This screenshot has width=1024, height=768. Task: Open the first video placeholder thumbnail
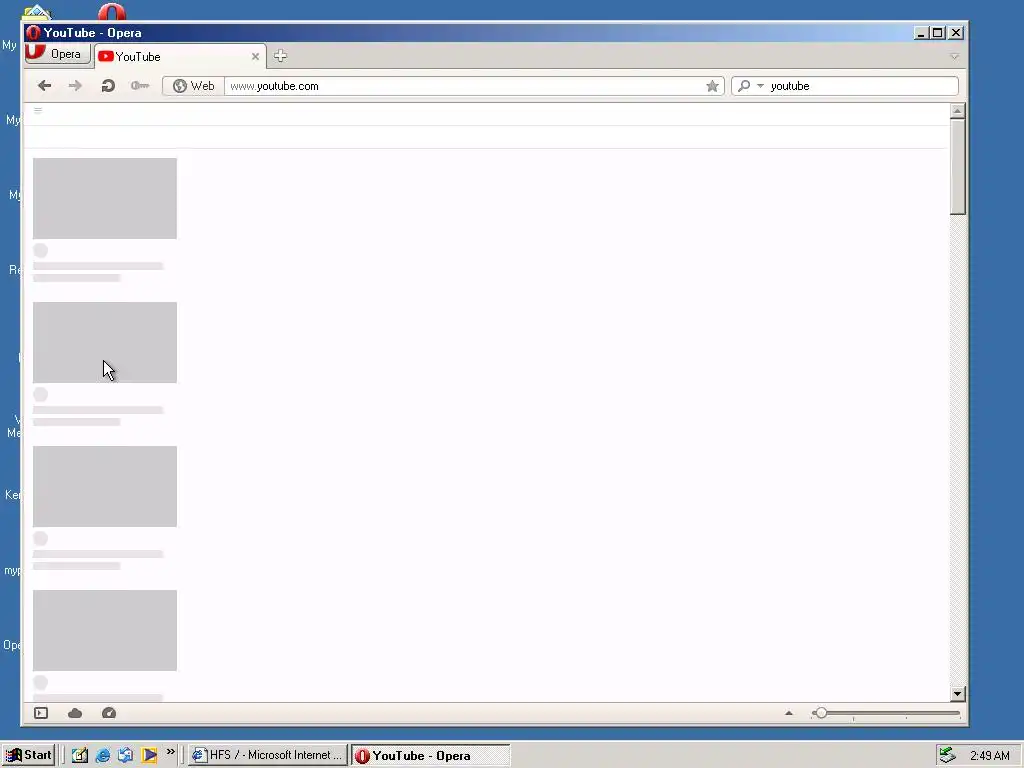(104, 199)
